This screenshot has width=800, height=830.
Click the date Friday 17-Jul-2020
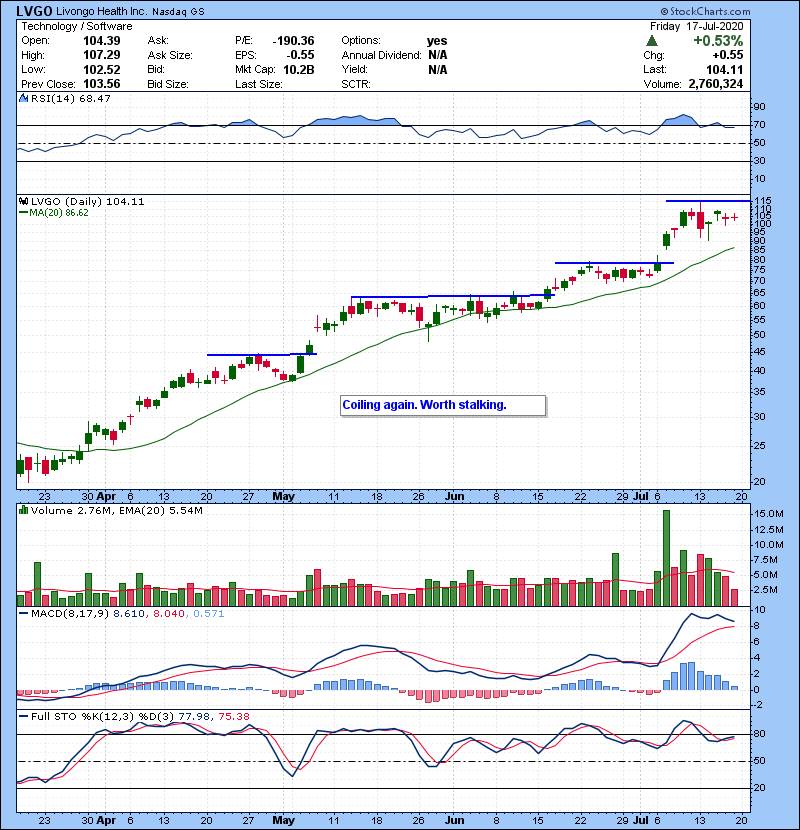click(696, 26)
